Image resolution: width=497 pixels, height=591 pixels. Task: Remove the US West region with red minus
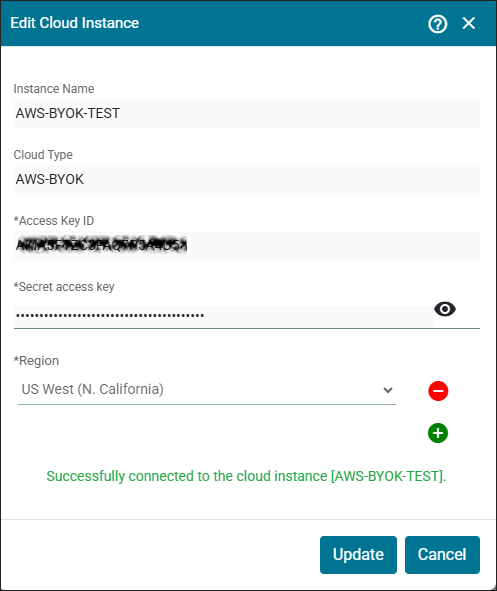tap(438, 391)
